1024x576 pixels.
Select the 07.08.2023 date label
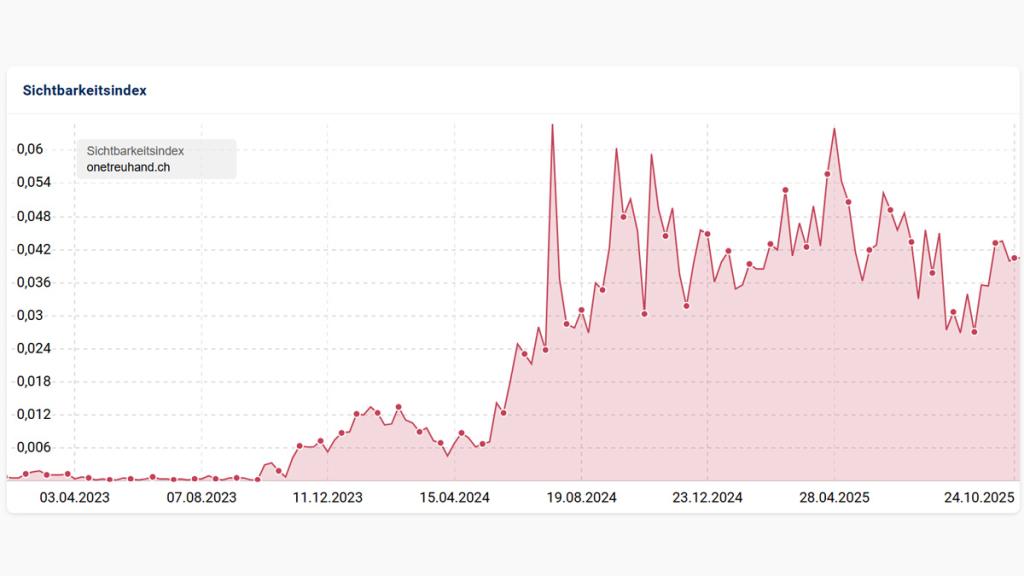click(x=201, y=497)
